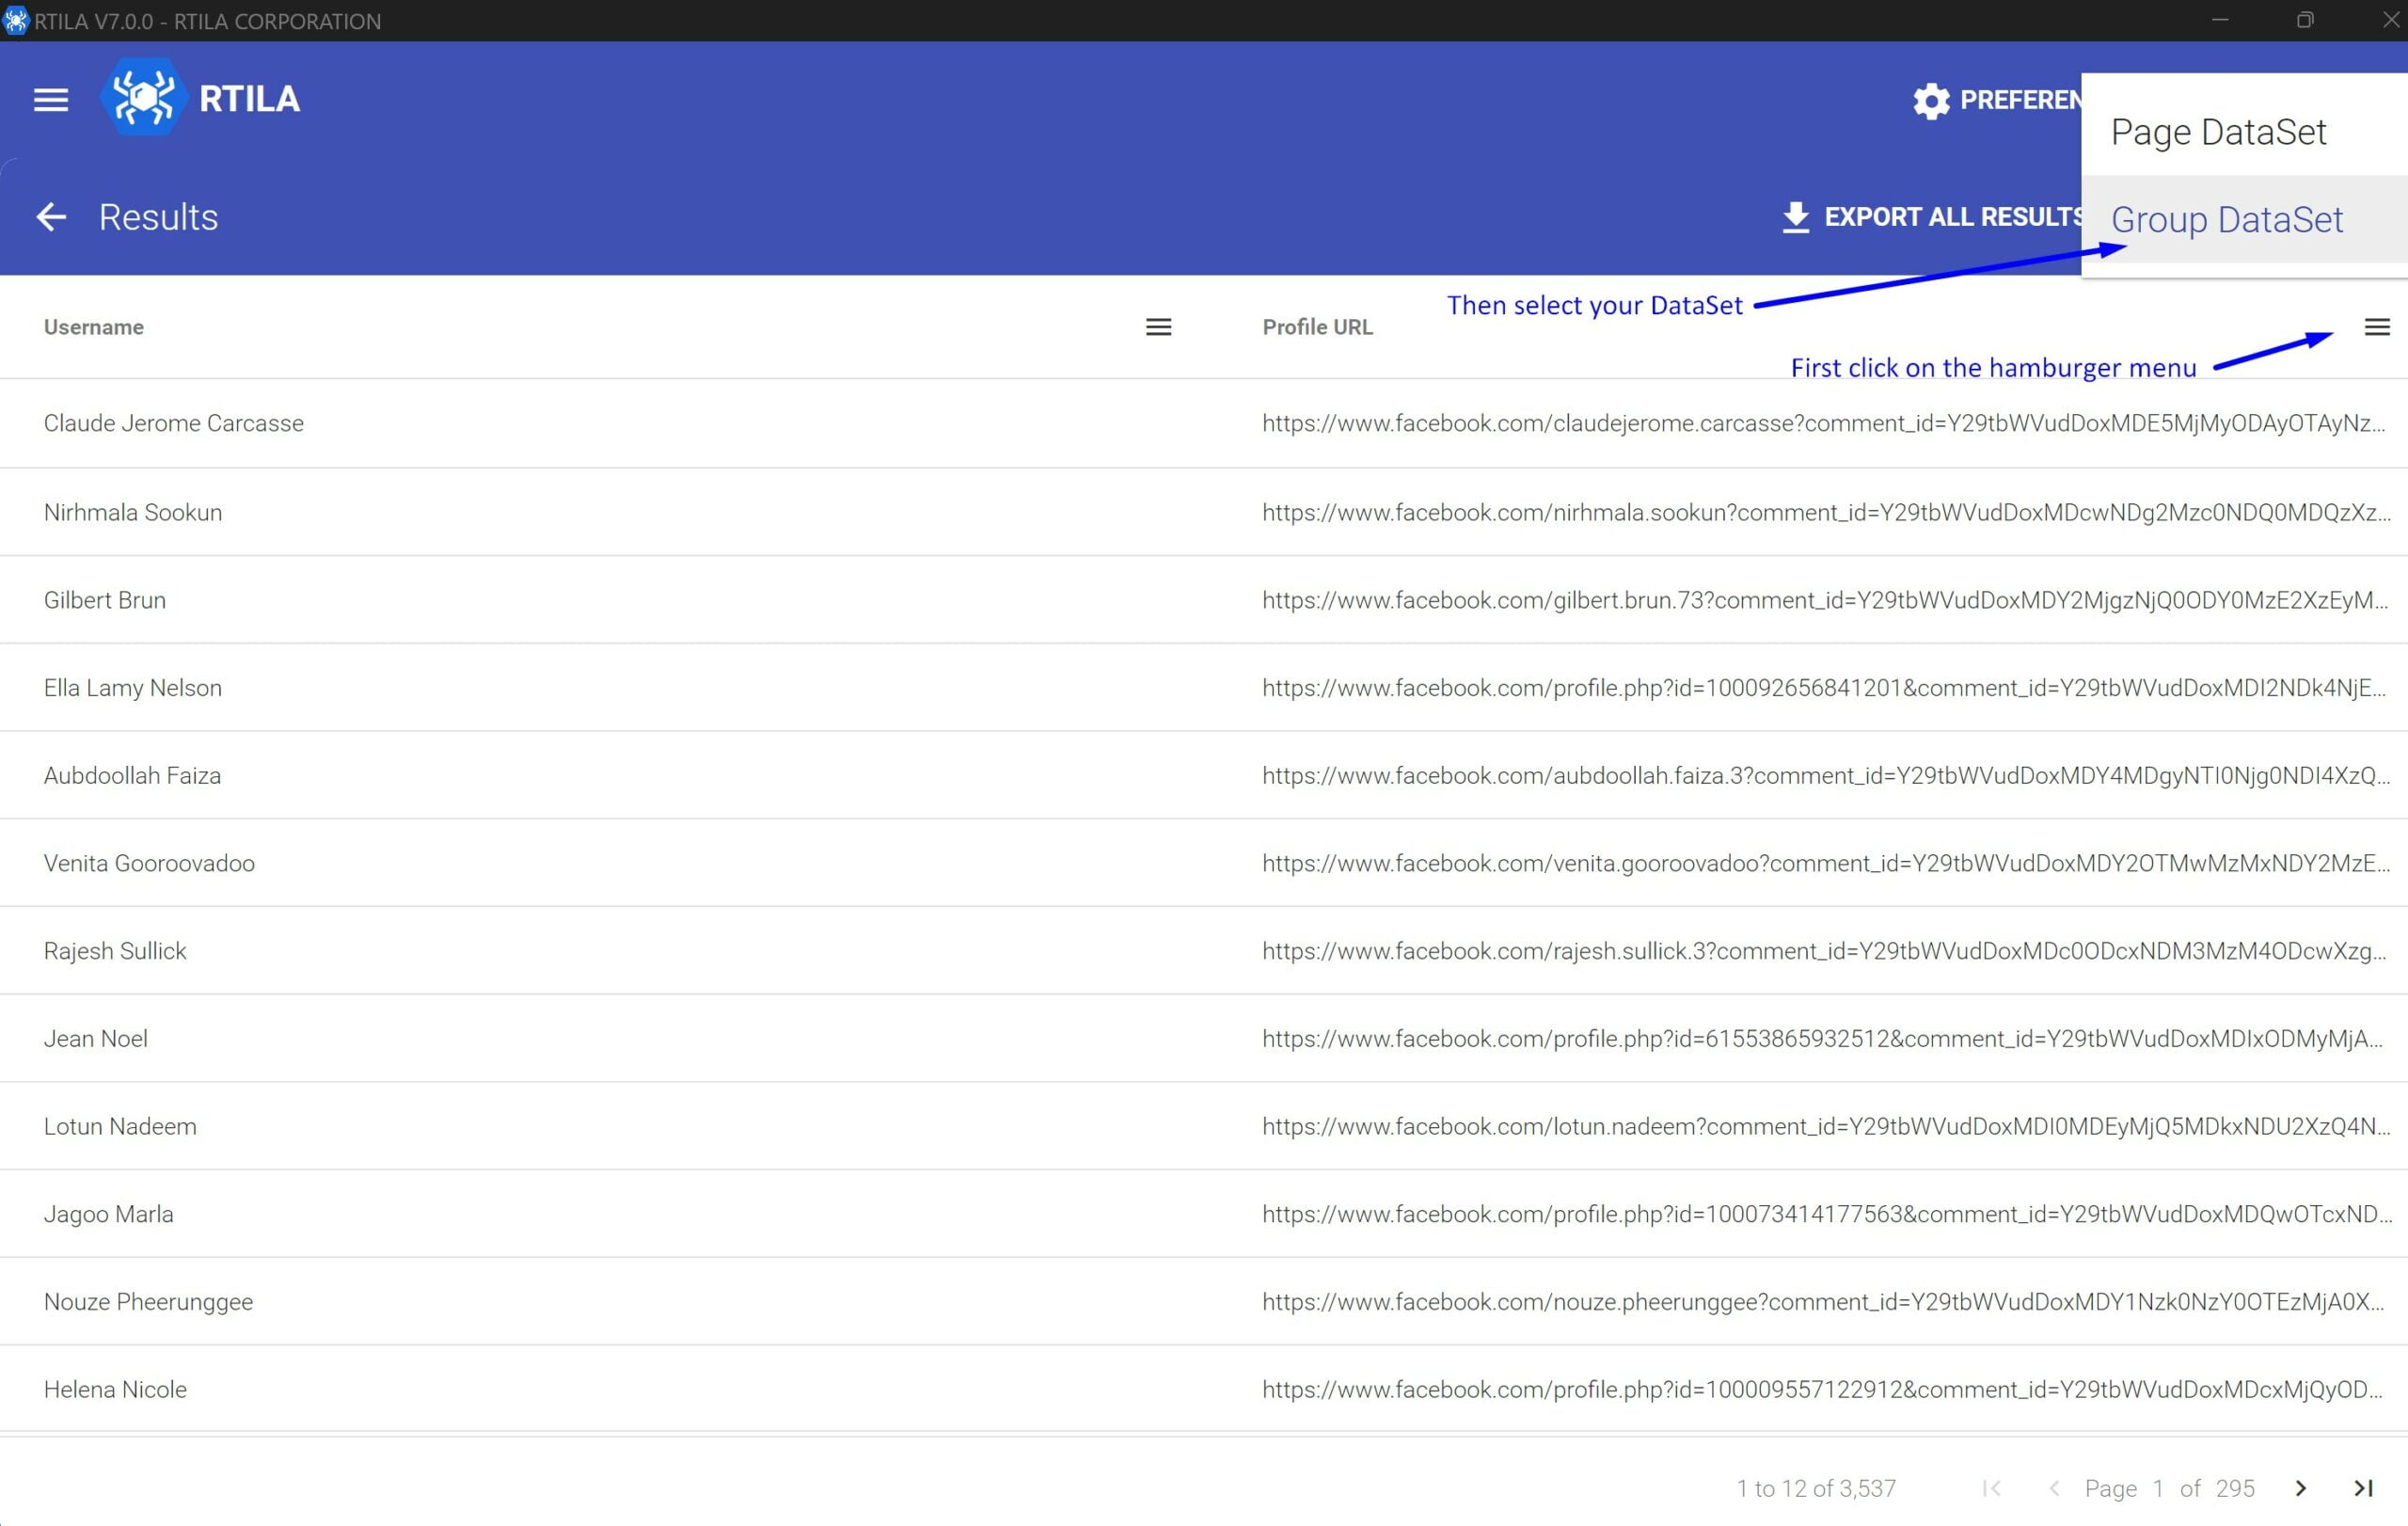The image size is (2408, 1526).
Task: Click the profile URL with id 61553865932512
Action: pos(1823,1038)
